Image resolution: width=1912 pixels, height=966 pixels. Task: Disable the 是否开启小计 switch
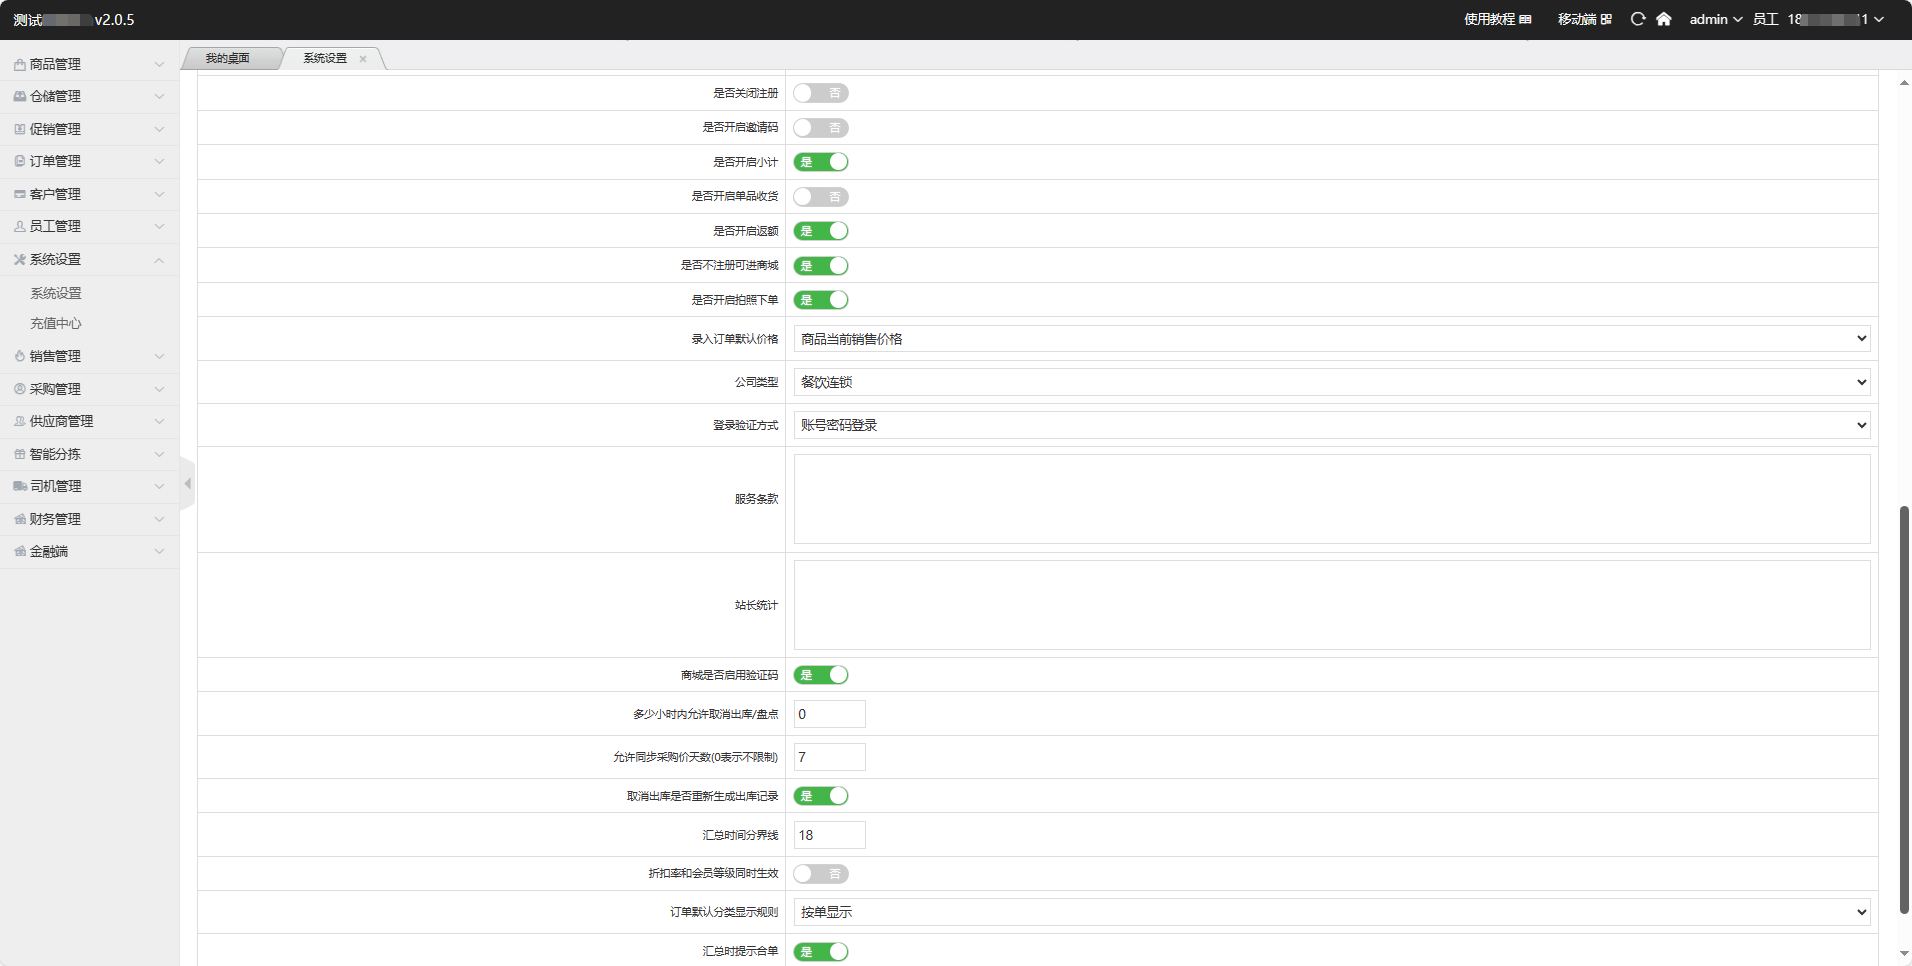(x=820, y=162)
